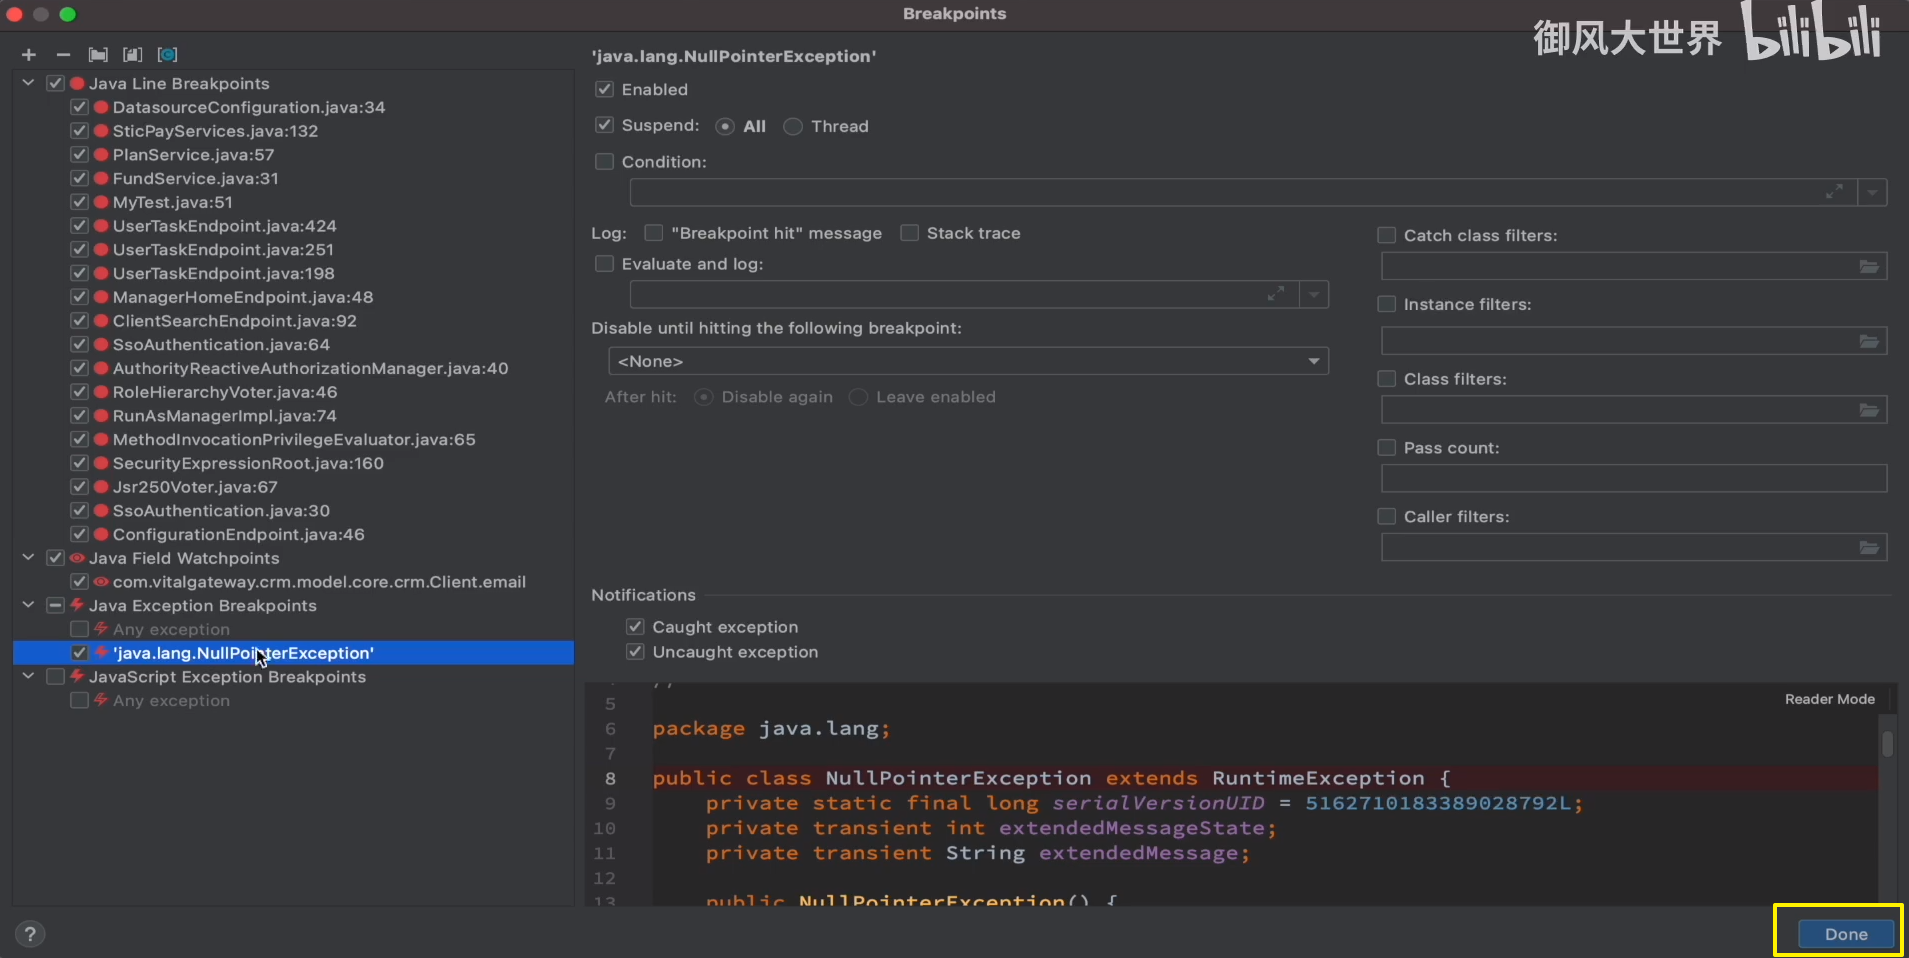Enable "Breakpoint hit" message logging
1909x958 pixels.
(x=654, y=233)
